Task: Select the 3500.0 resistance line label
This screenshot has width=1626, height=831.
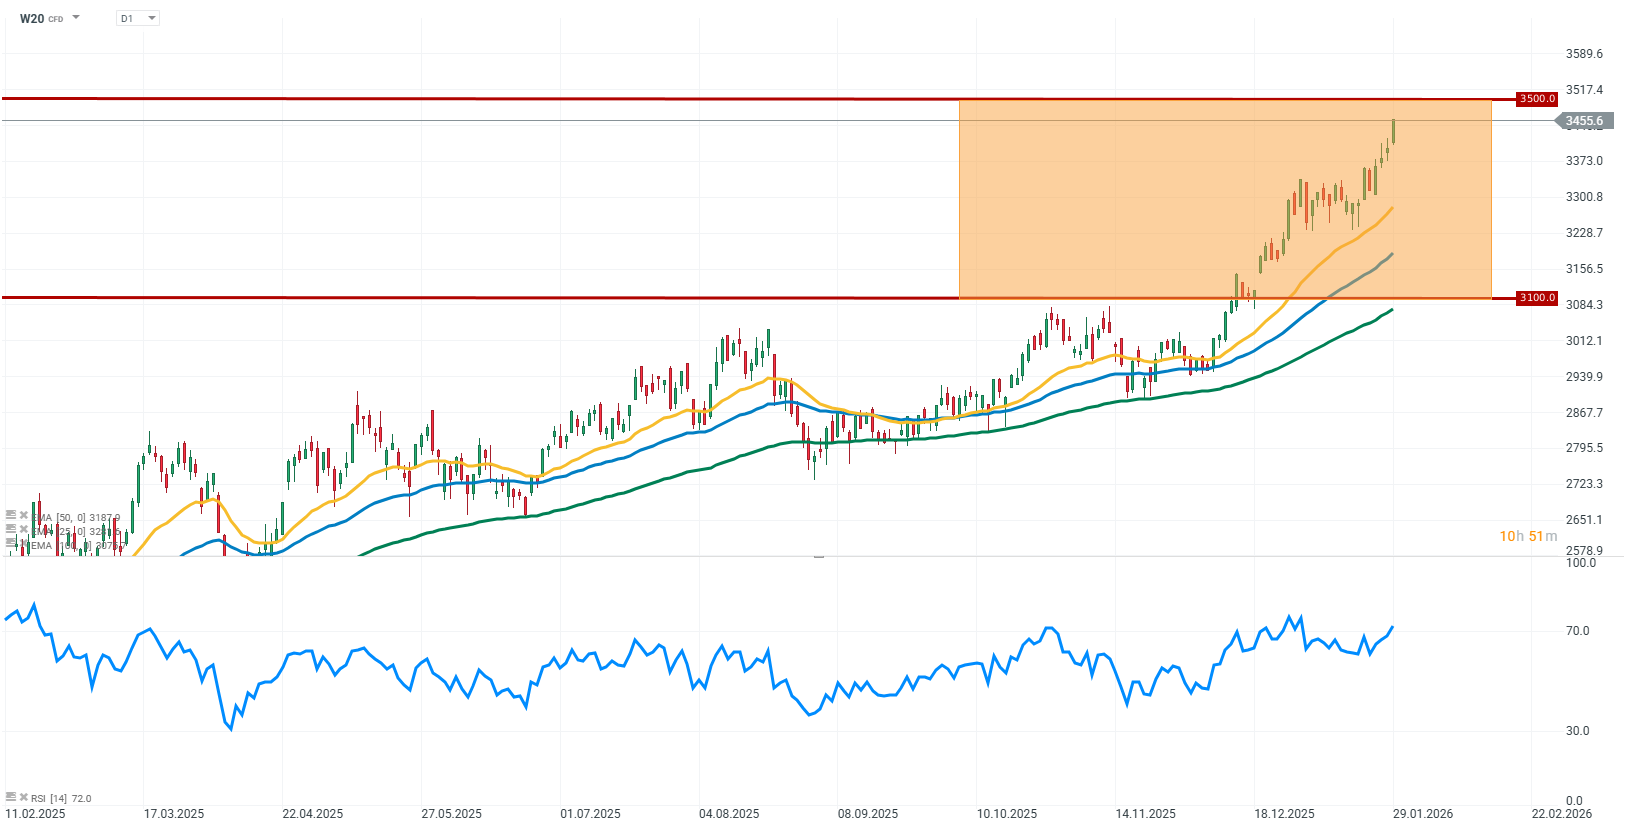Action: click(1537, 99)
